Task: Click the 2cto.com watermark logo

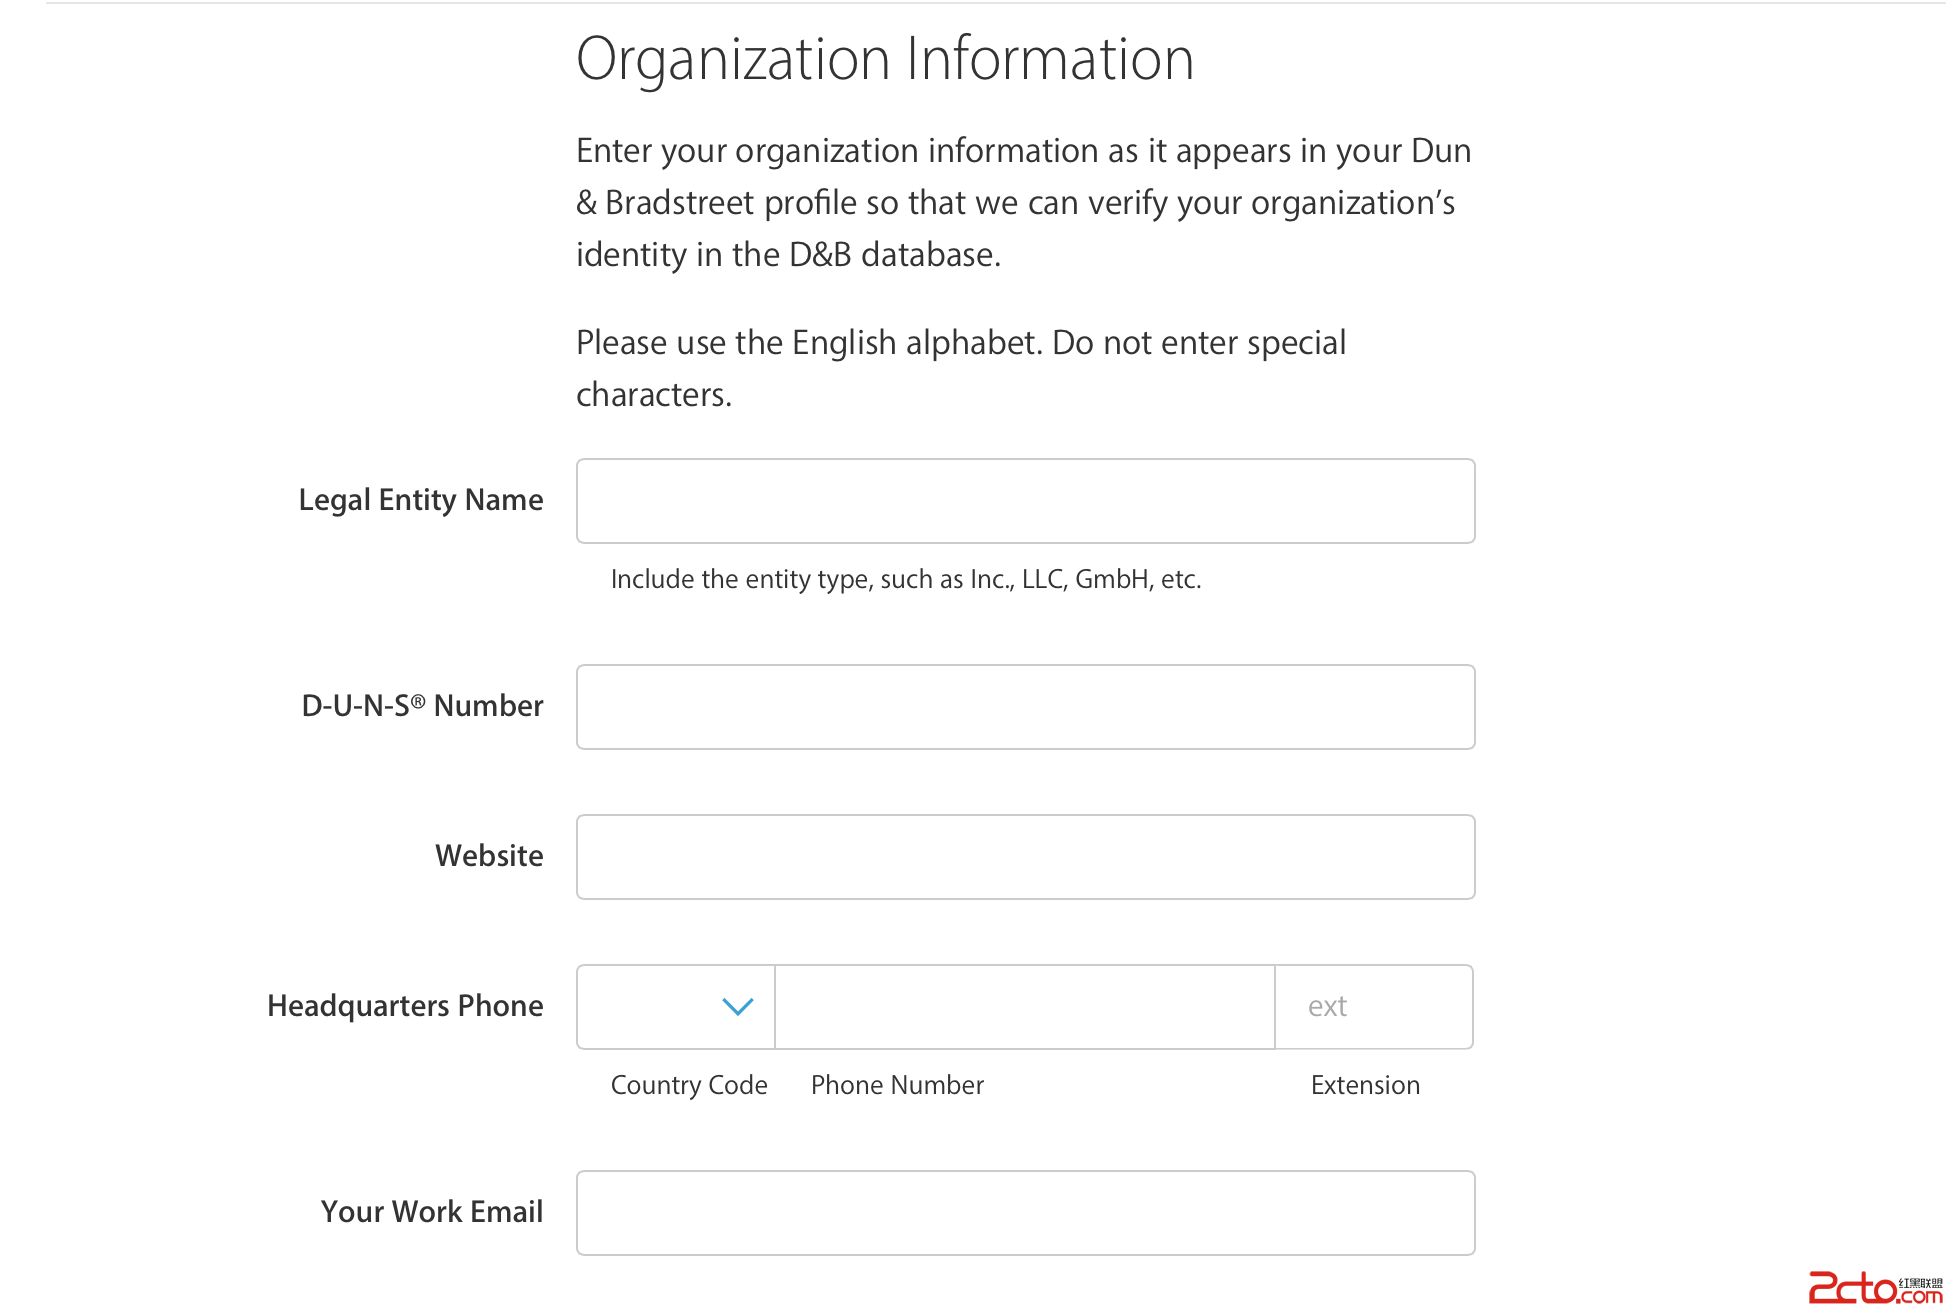Action: pyautogui.click(x=1874, y=1288)
